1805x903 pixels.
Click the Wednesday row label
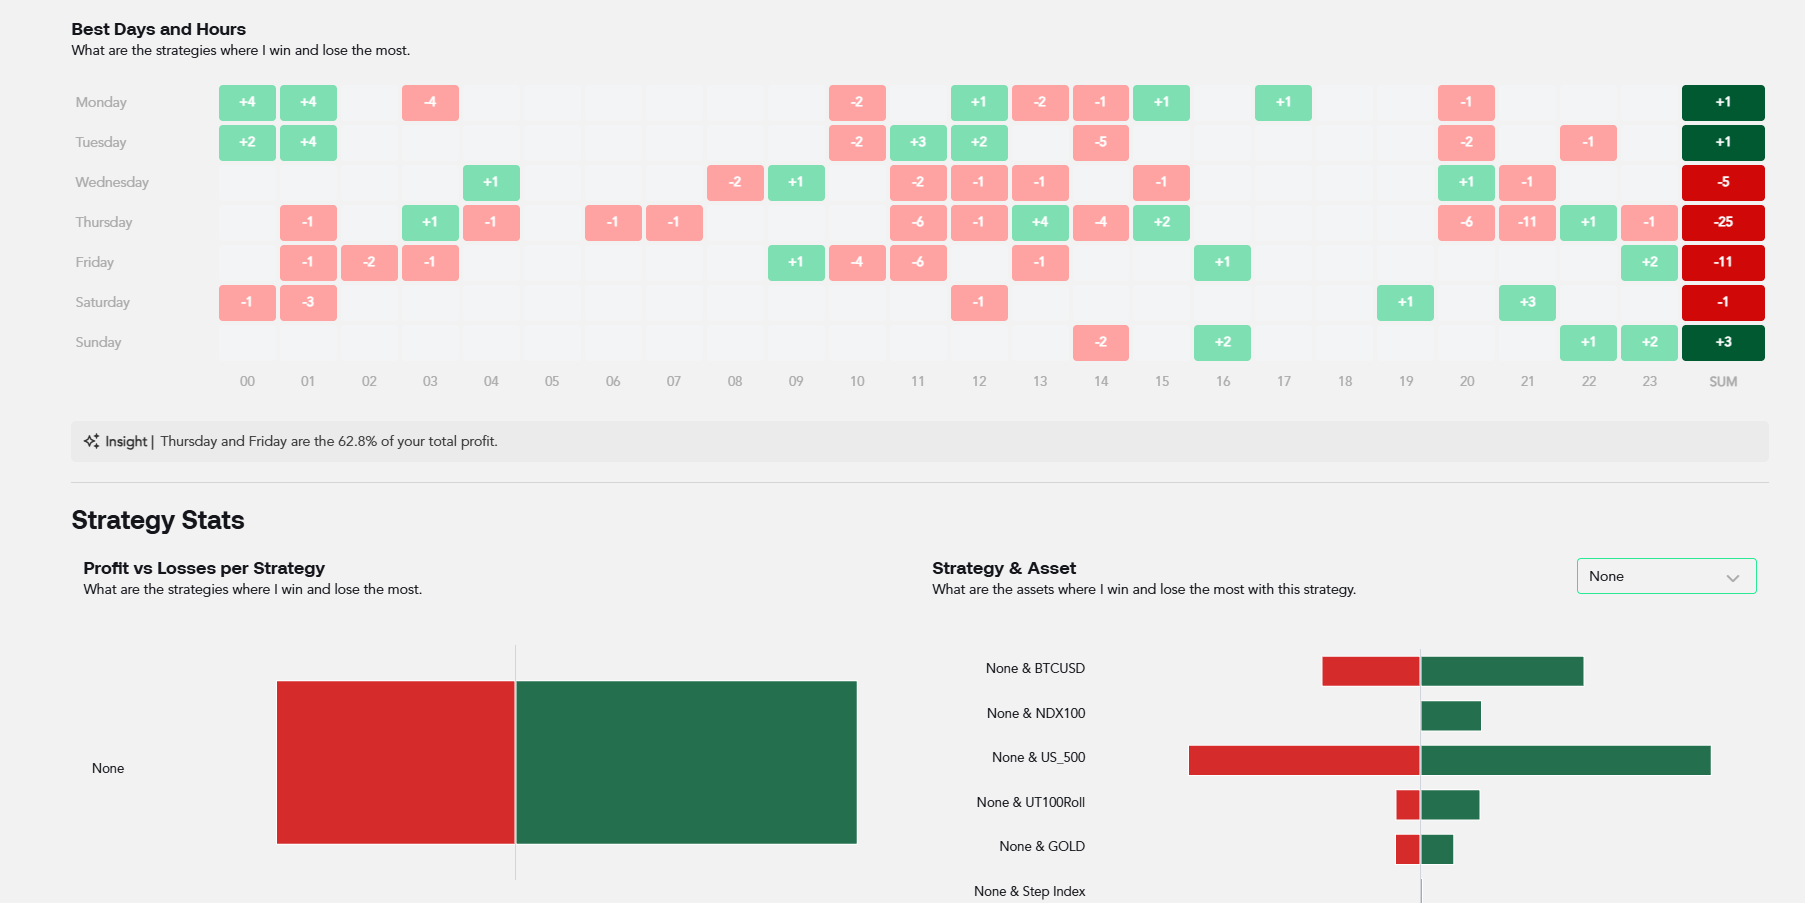[112, 182]
